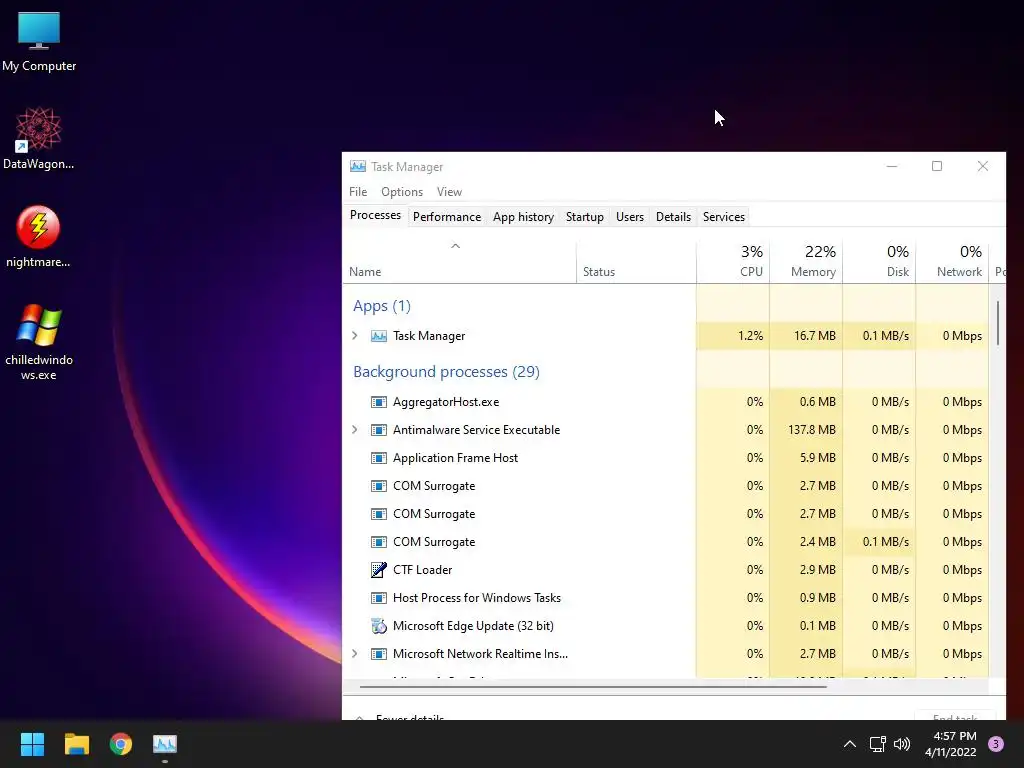
Task: Switch to the Details tab
Action: (x=673, y=217)
